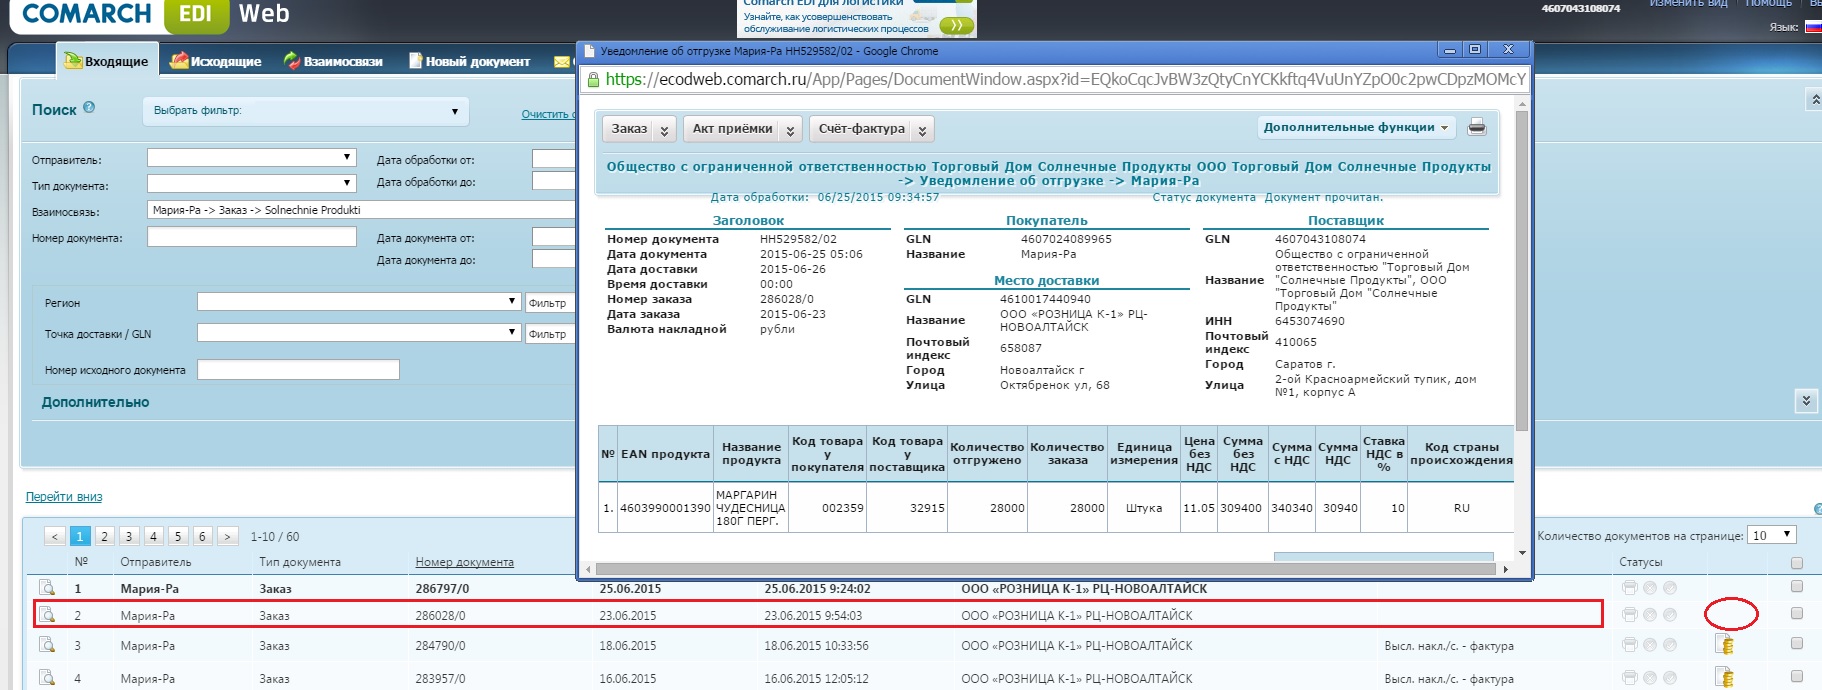Go to previous results page arrow
Viewport: 1822px width, 690px height.
[55, 536]
